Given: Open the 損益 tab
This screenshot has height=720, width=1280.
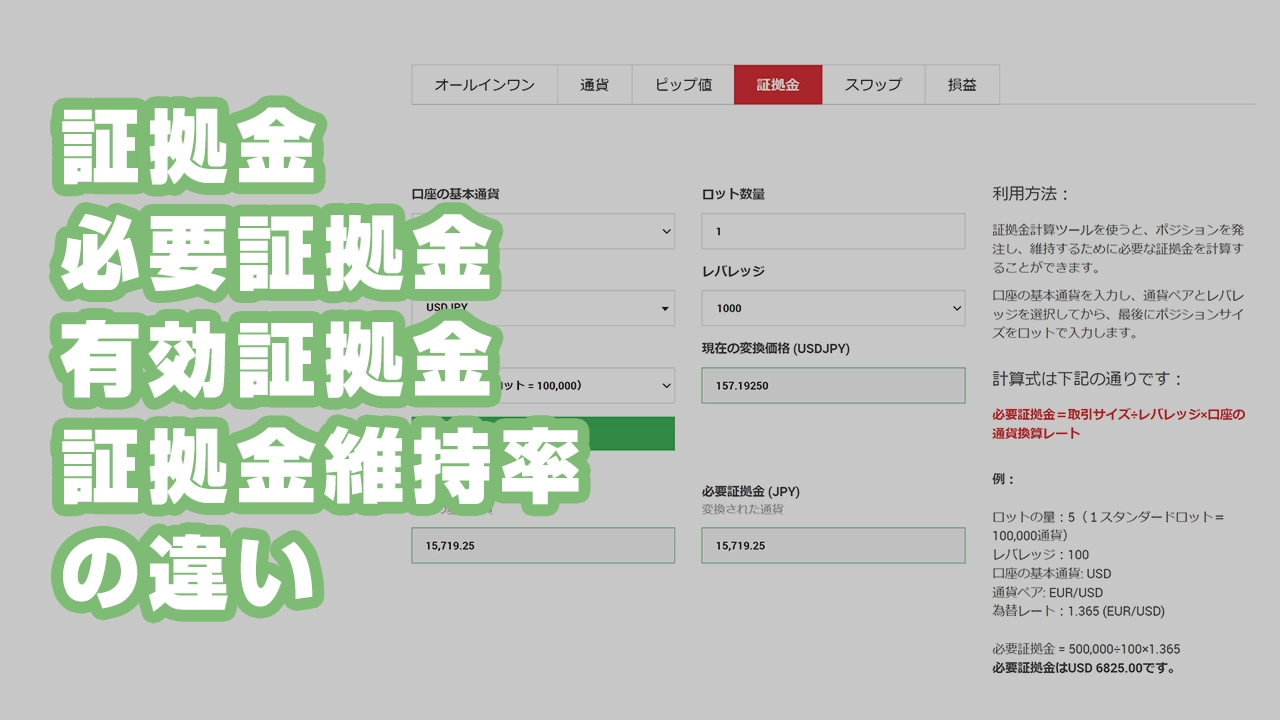Looking at the screenshot, I should pos(962,85).
